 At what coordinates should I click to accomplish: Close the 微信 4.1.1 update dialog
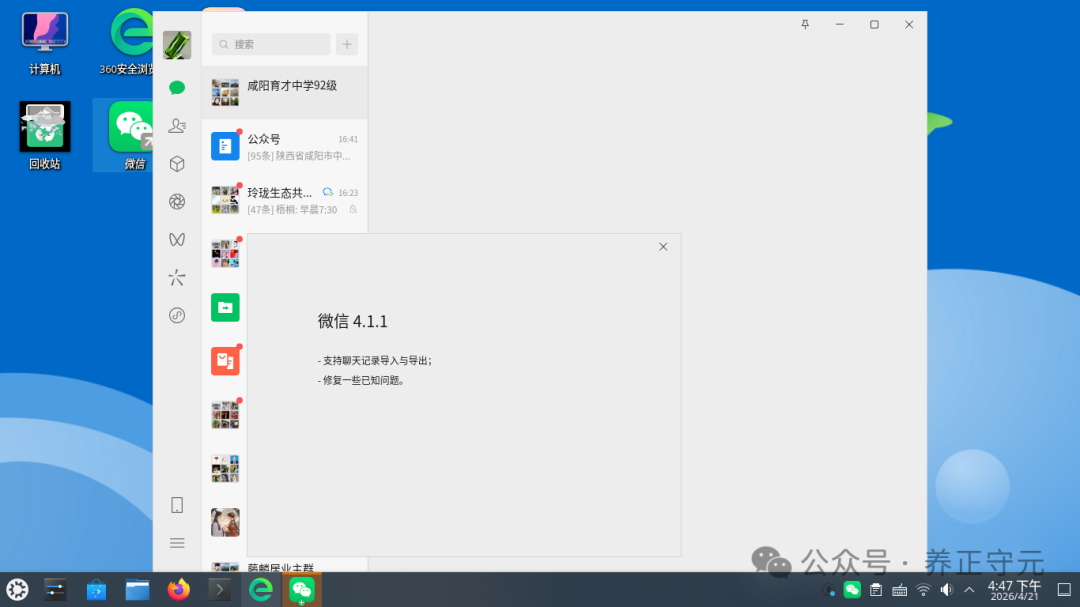click(663, 247)
